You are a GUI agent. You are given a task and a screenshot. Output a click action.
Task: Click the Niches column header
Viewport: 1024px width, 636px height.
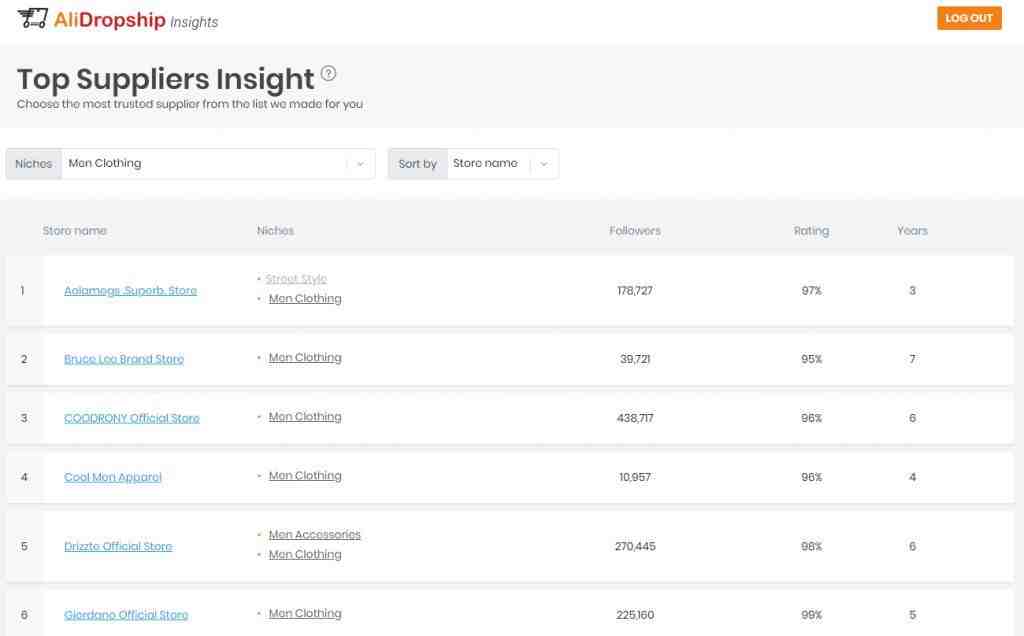pos(275,231)
